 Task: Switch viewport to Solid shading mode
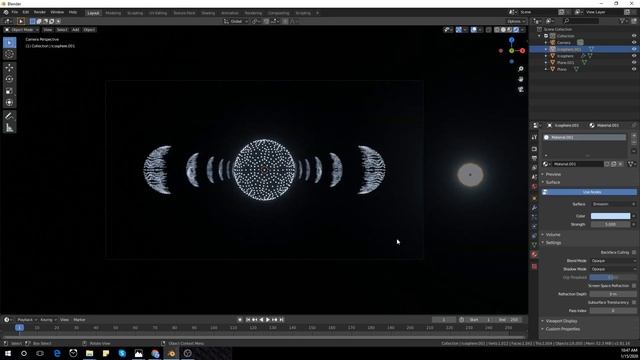click(503, 30)
